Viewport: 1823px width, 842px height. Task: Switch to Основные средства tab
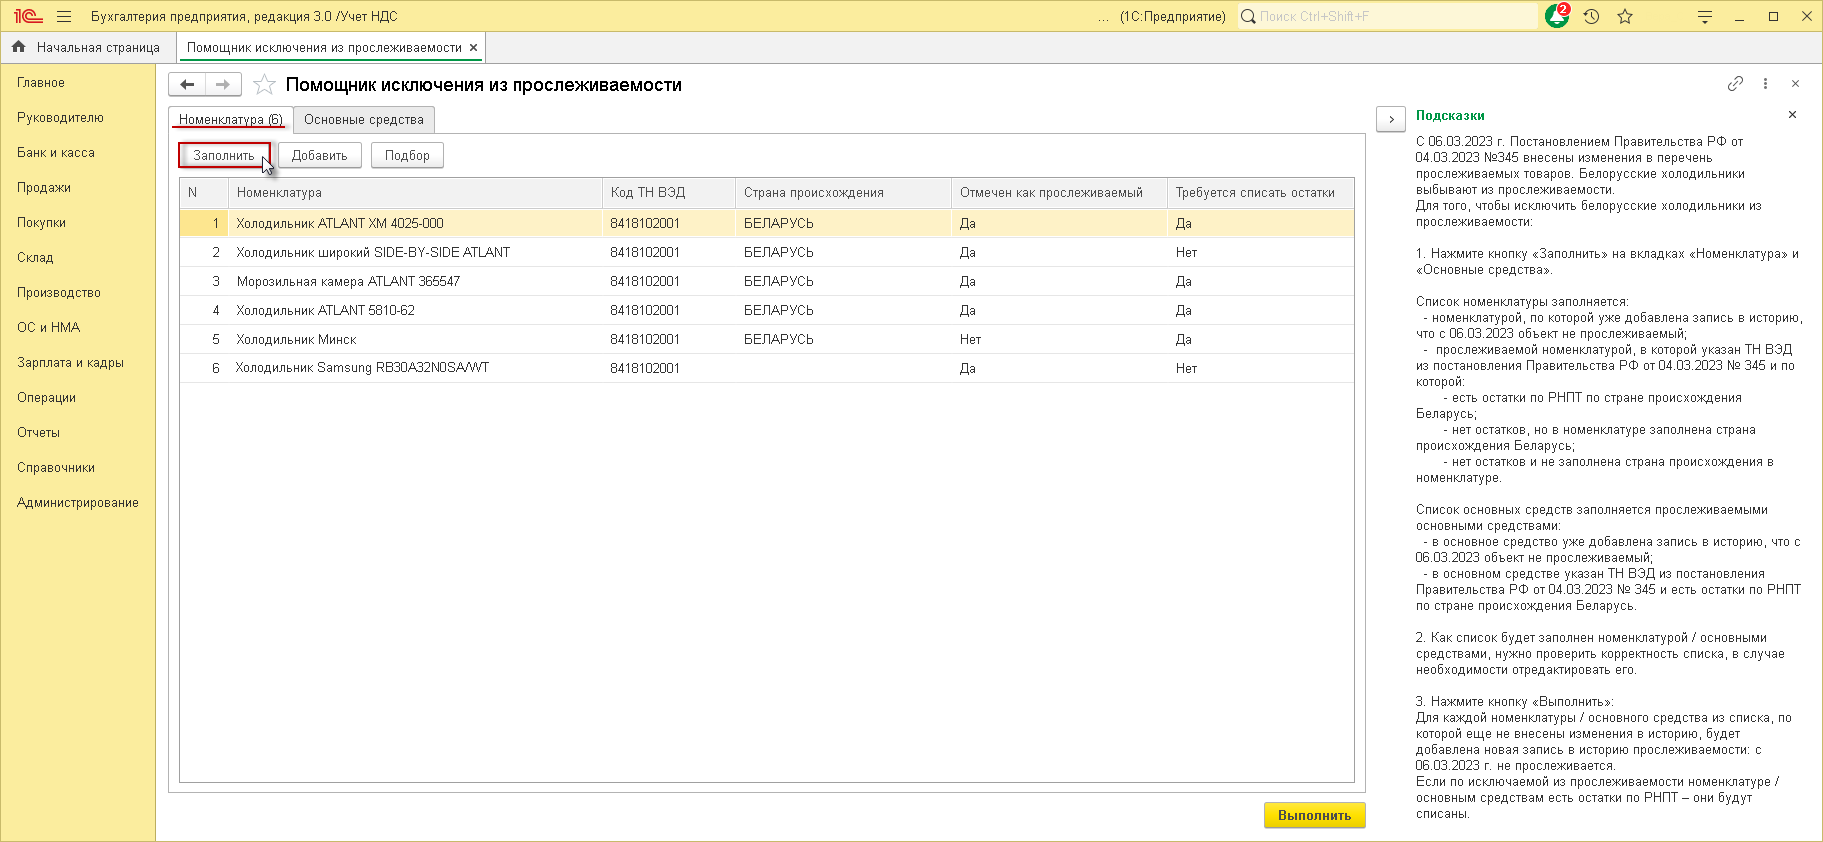[364, 120]
